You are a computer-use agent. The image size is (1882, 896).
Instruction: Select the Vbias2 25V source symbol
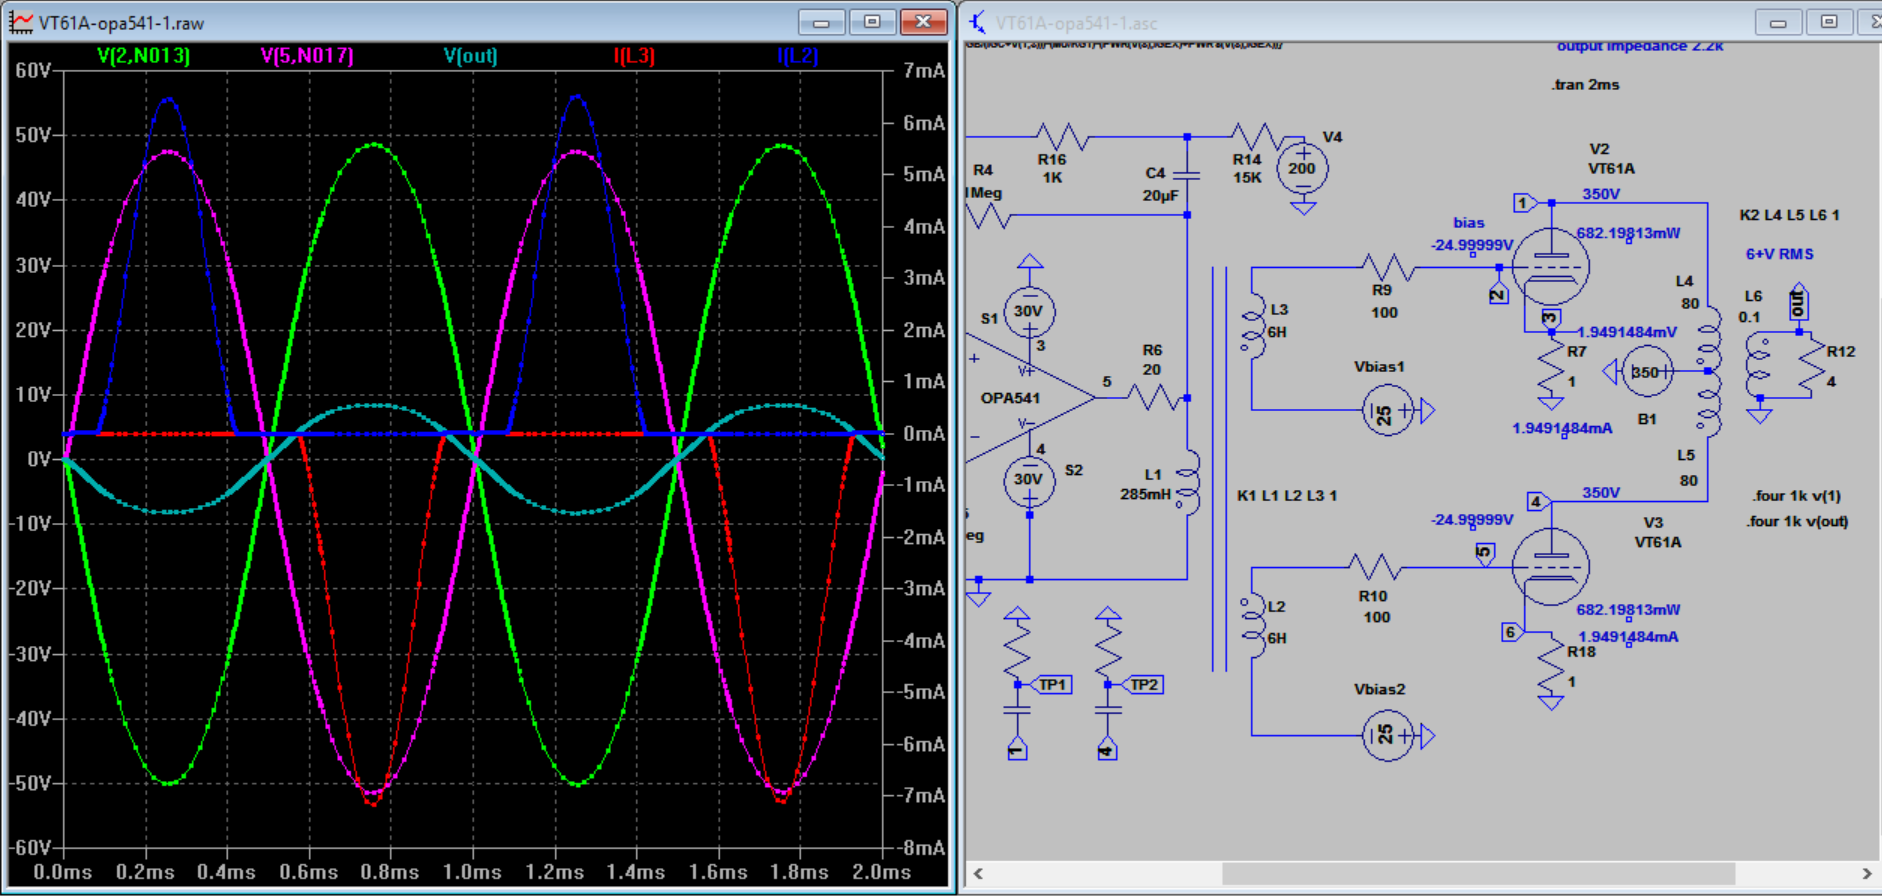[x=1387, y=736]
